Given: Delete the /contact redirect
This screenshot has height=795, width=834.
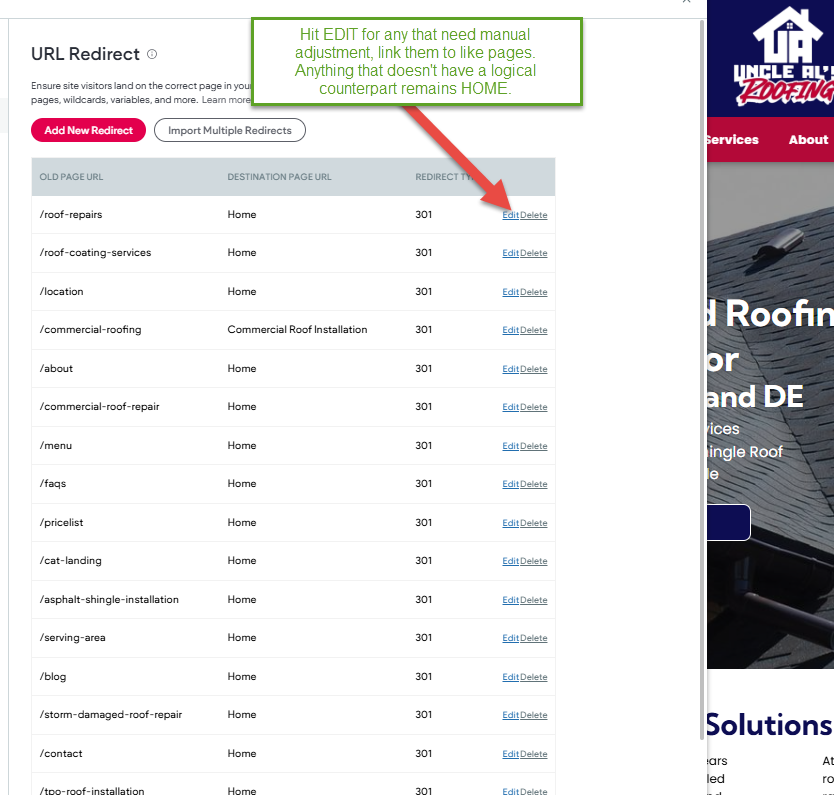Looking at the screenshot, I should pyautogui.click(x=534, y=754).
